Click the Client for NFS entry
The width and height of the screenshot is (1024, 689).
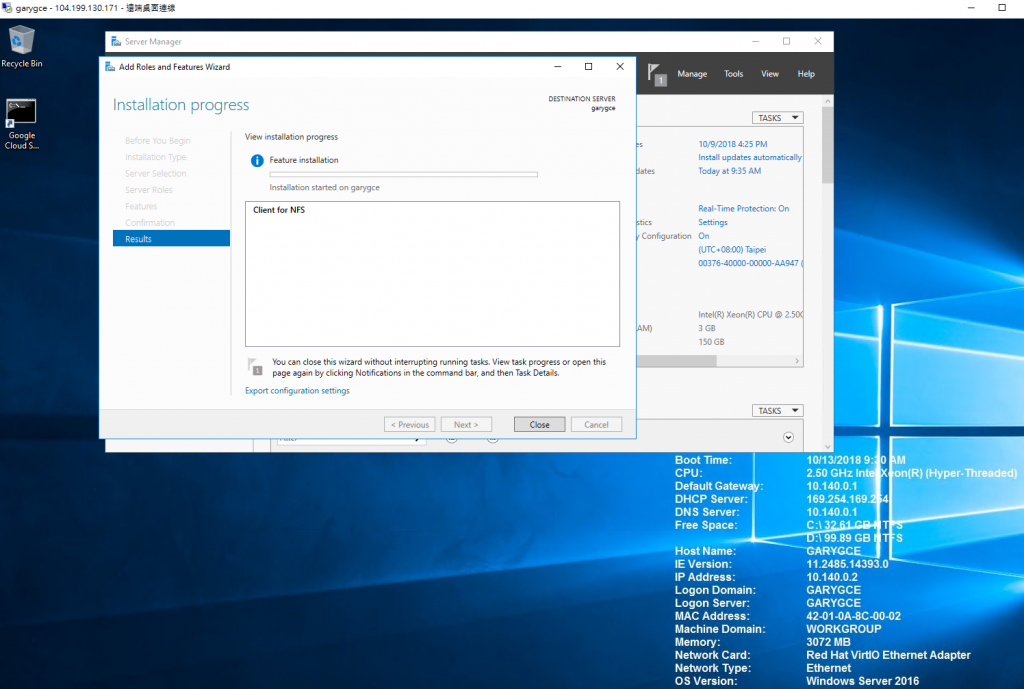point(279,210)
